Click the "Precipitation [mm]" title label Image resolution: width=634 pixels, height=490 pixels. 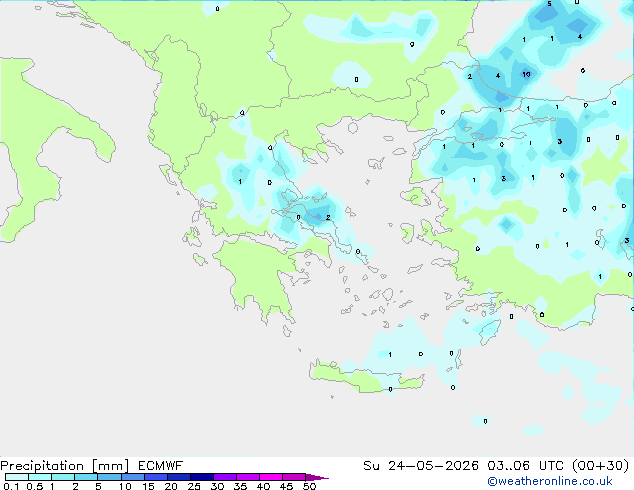point(65,466)
